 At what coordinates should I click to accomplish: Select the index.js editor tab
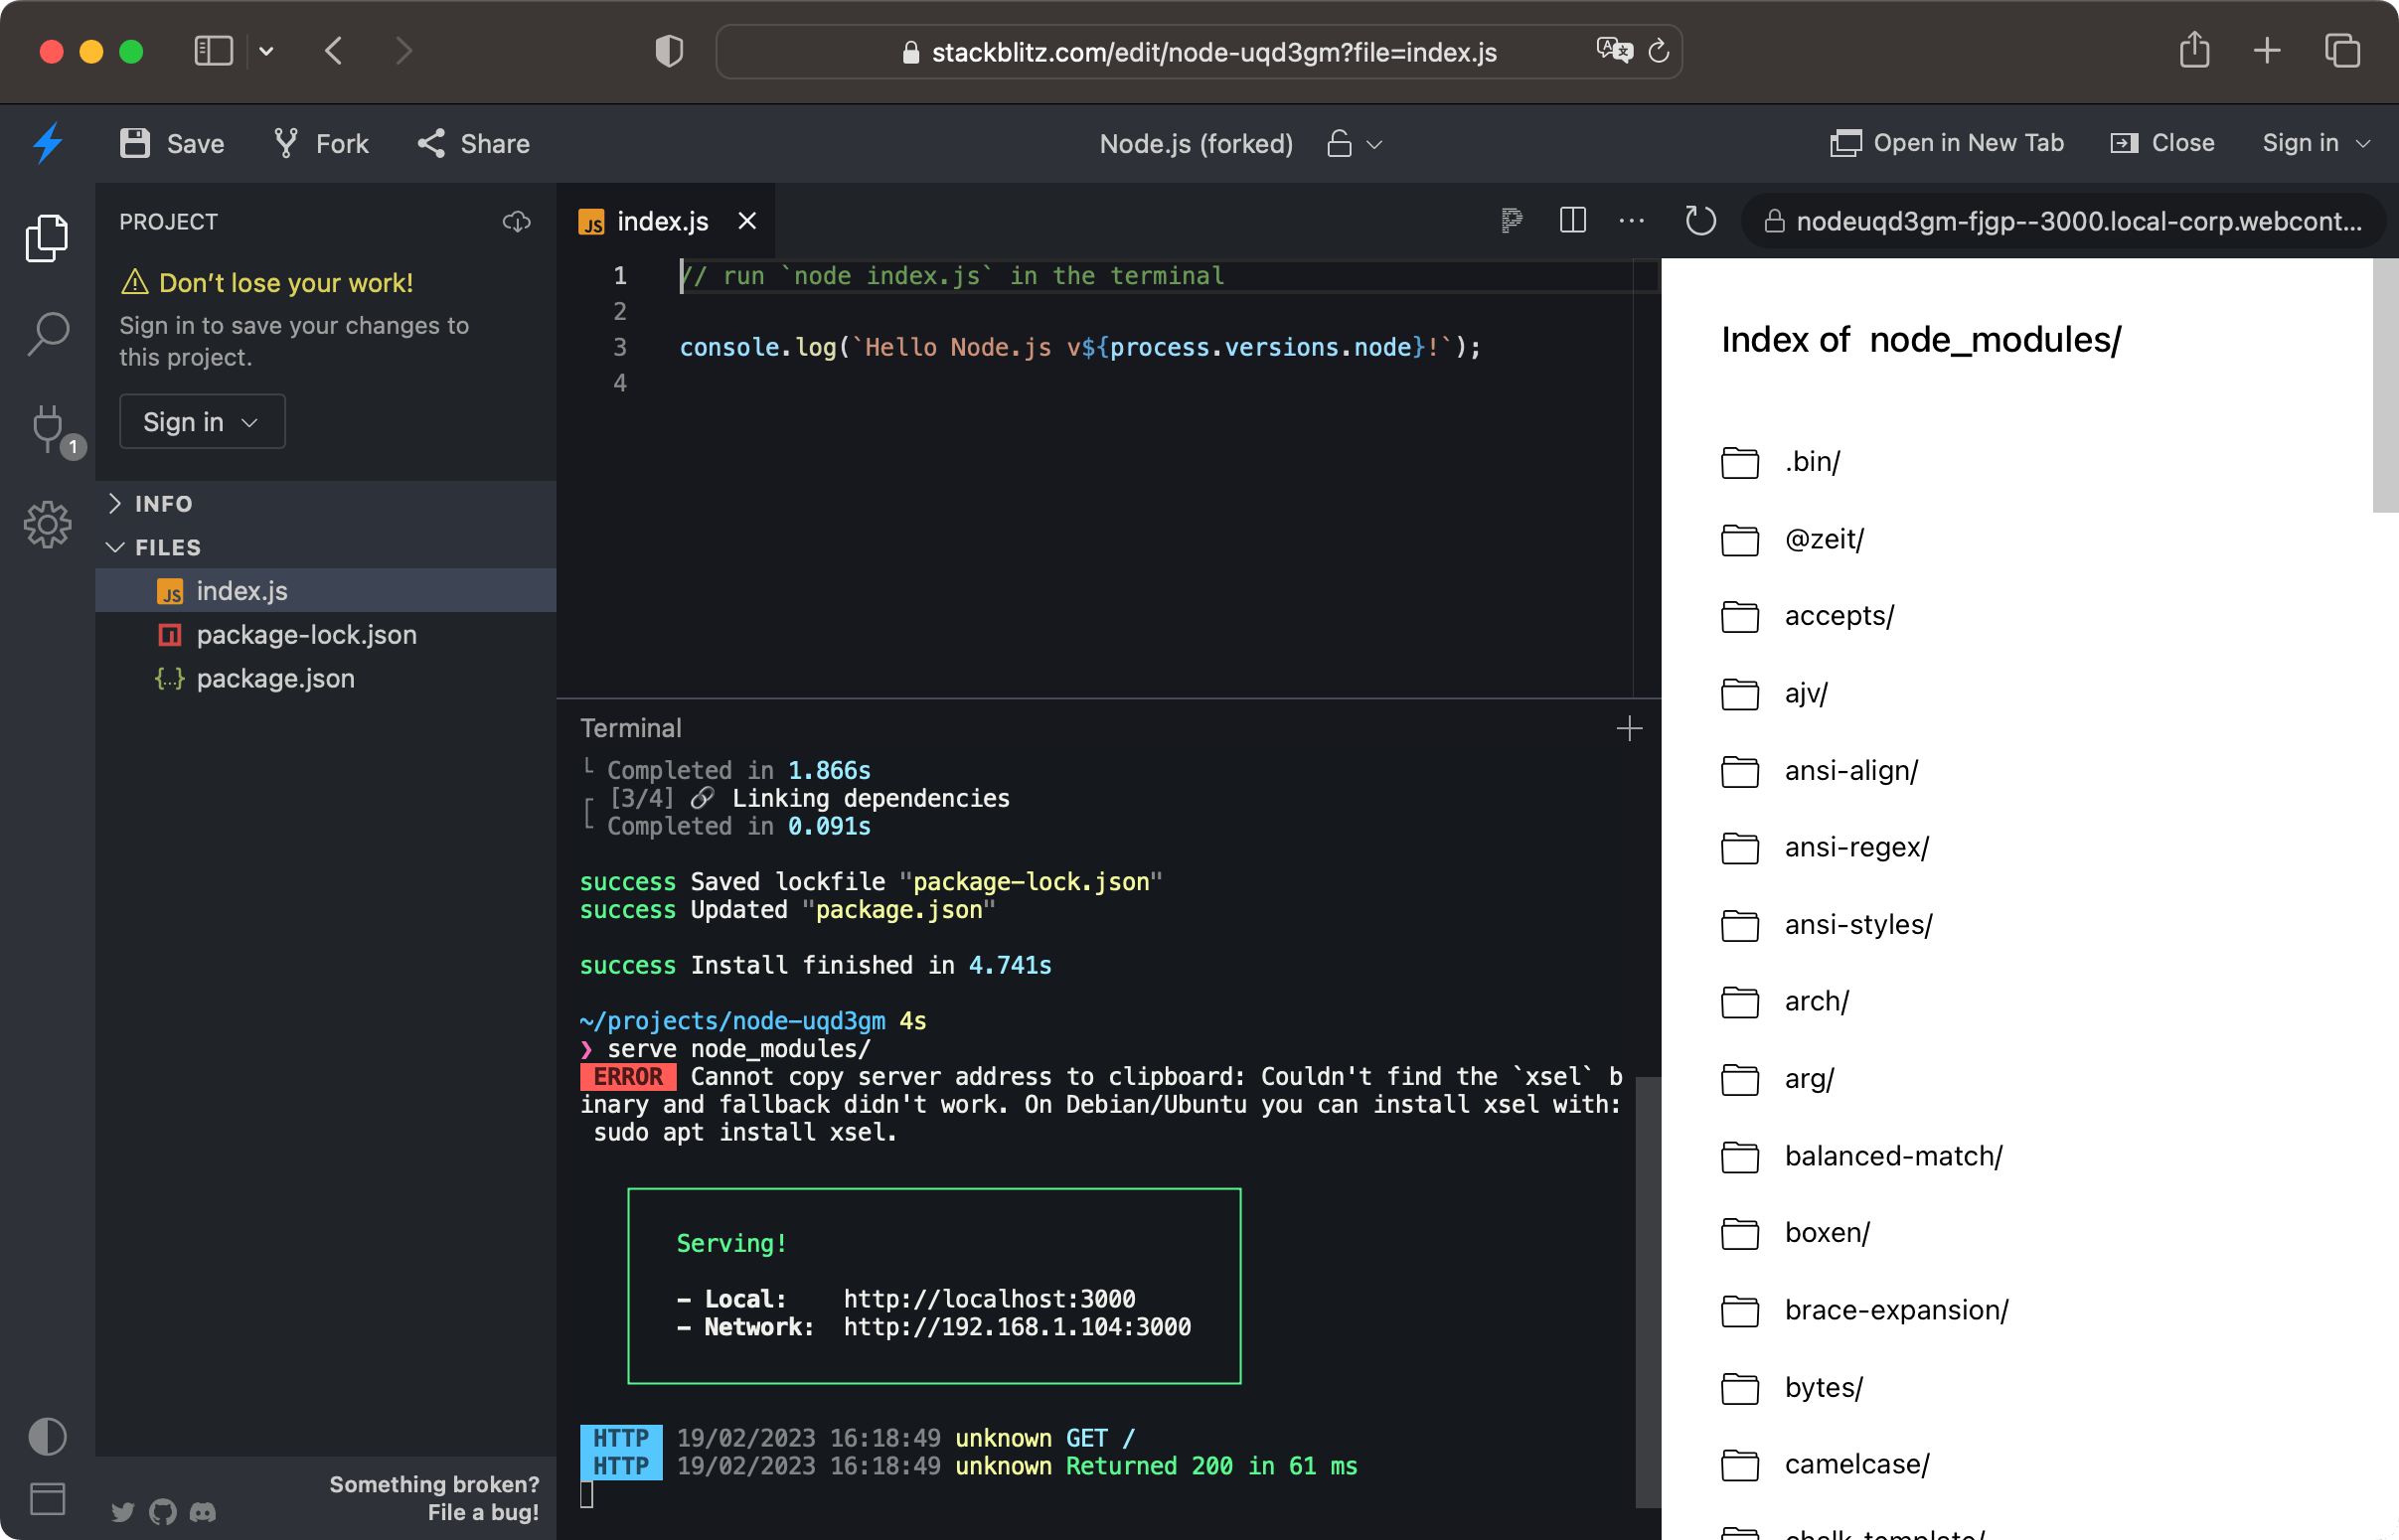660,220
